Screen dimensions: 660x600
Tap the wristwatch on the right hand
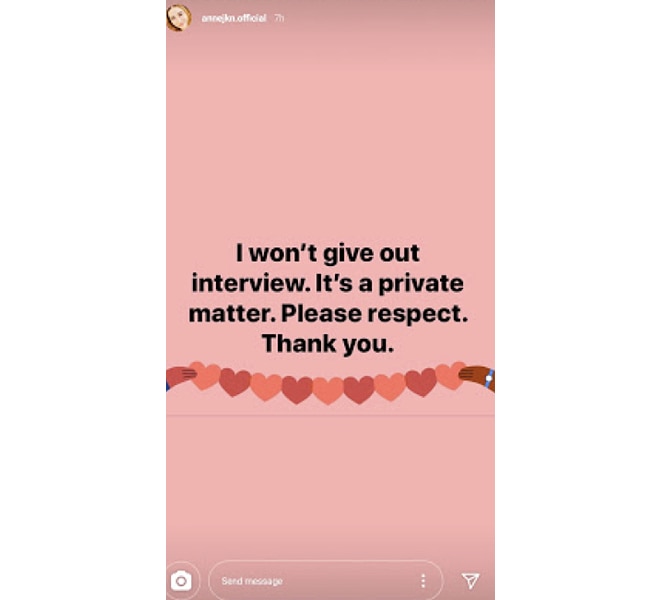pyautogui.click(x=489, y=379)
